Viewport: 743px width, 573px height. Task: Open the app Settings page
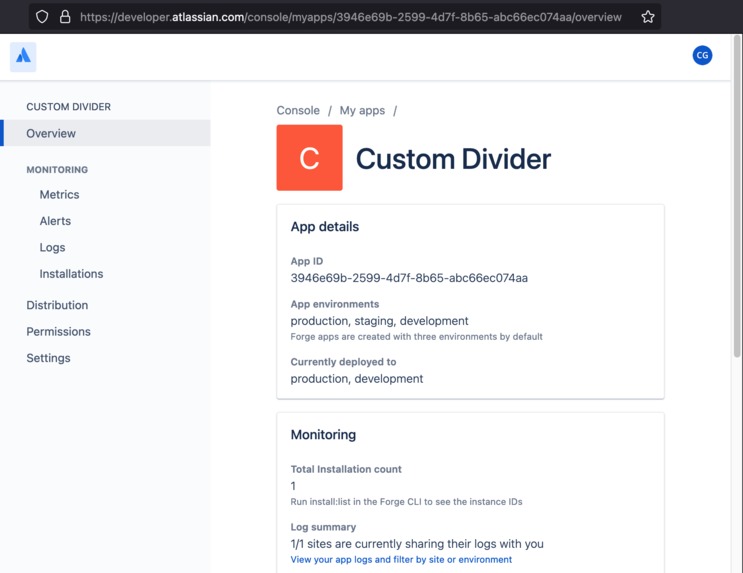point(48,358)
